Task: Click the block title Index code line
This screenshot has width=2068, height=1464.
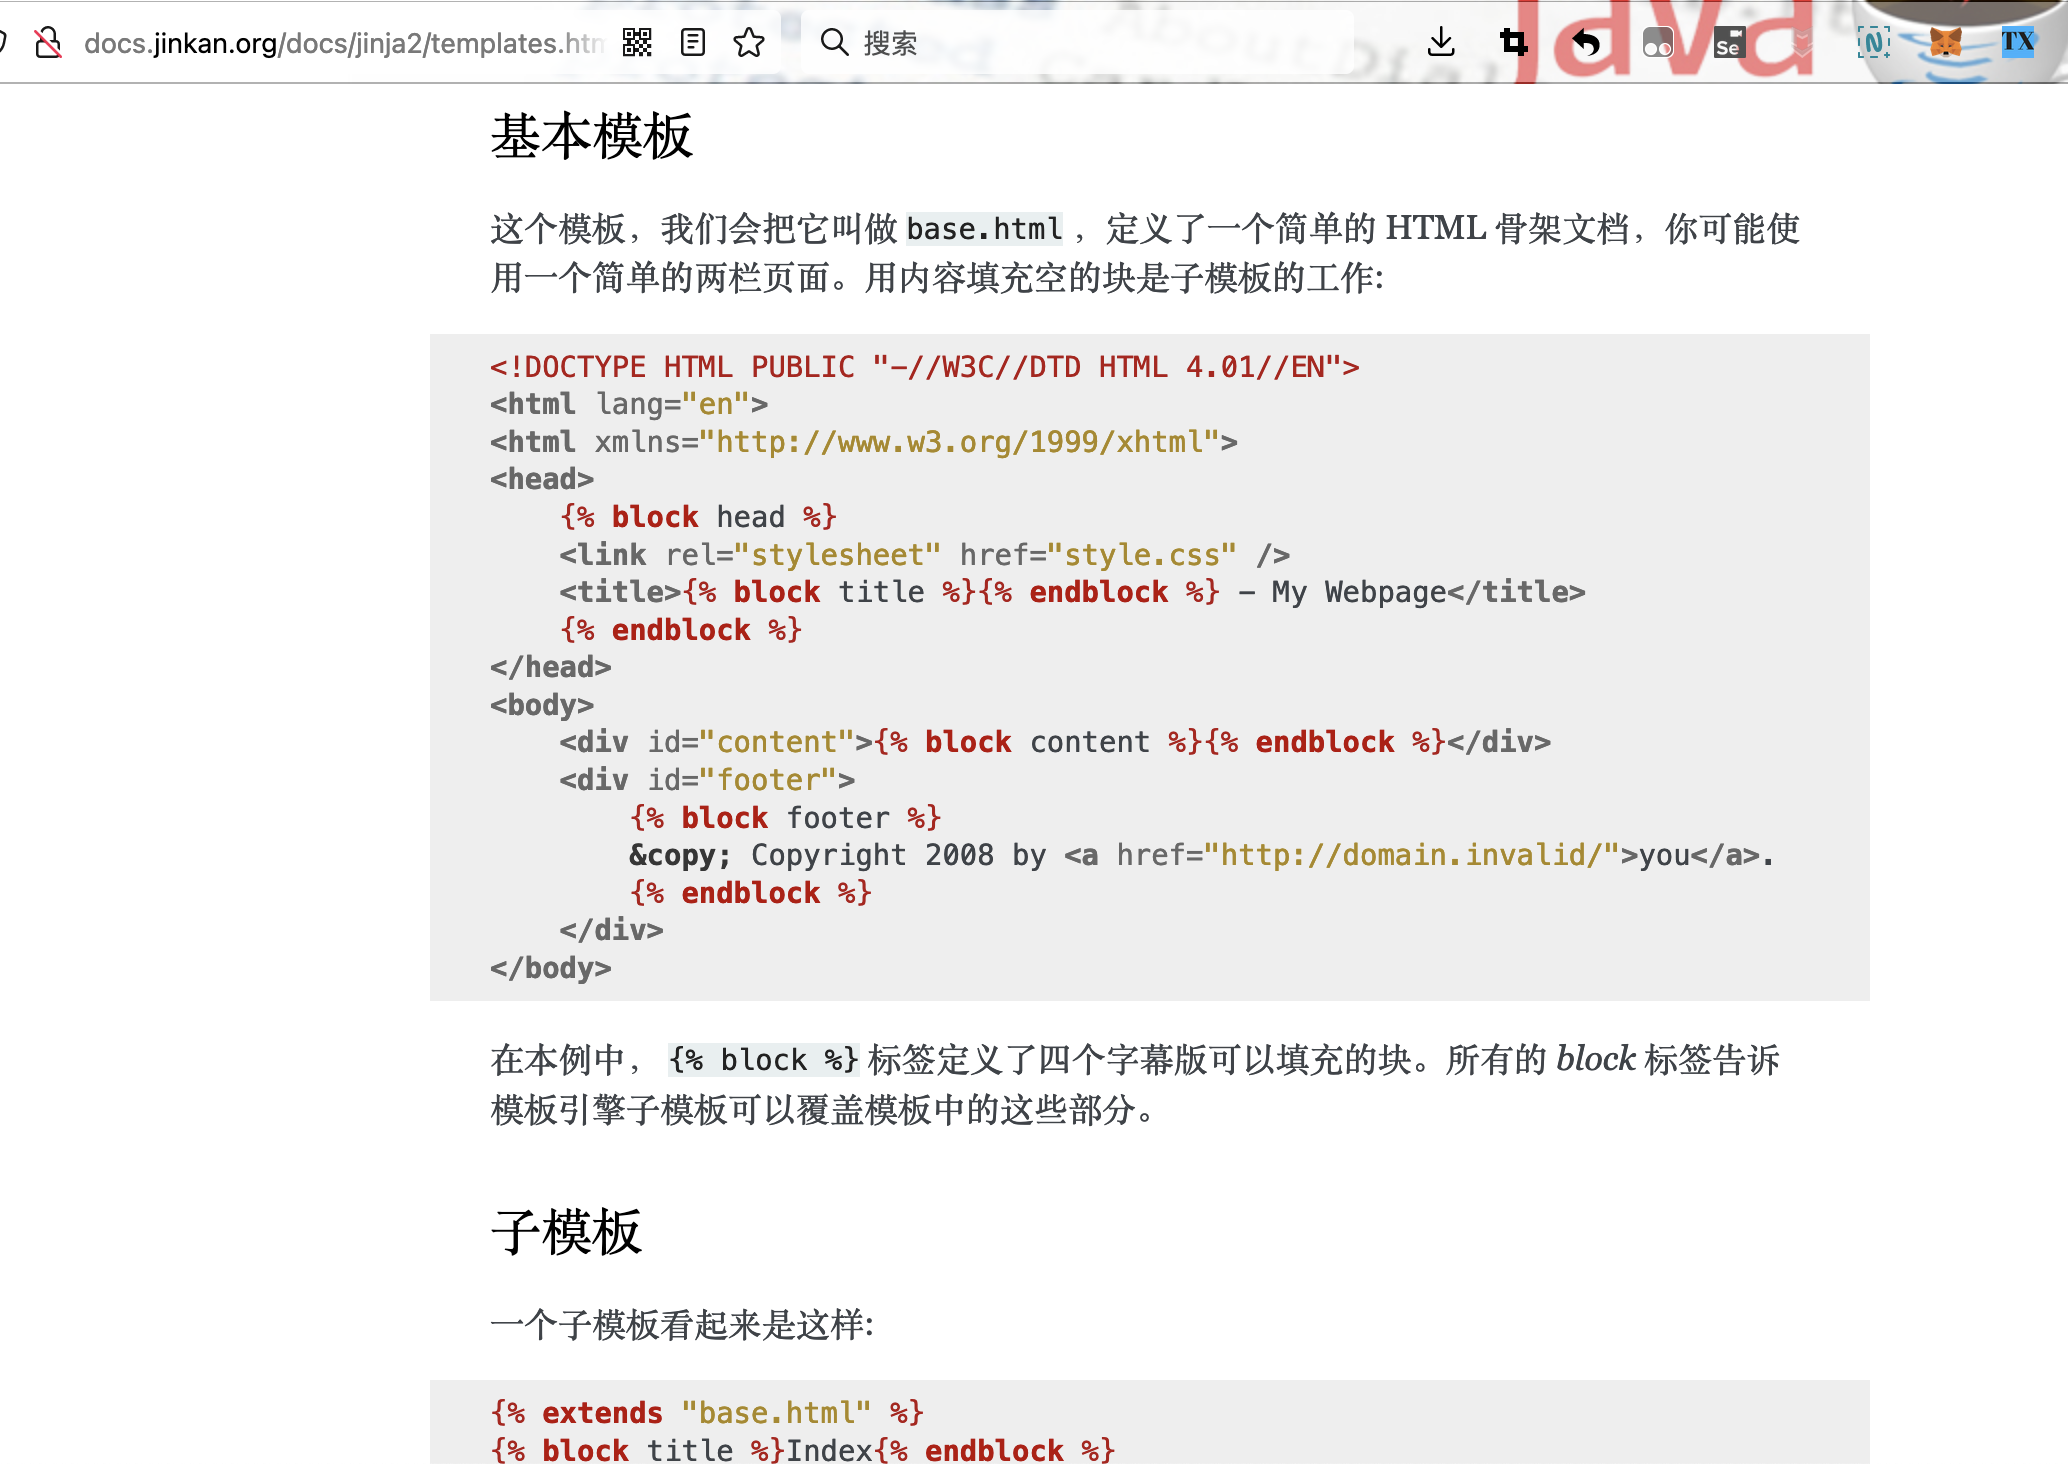Action: click(802, 1450)
